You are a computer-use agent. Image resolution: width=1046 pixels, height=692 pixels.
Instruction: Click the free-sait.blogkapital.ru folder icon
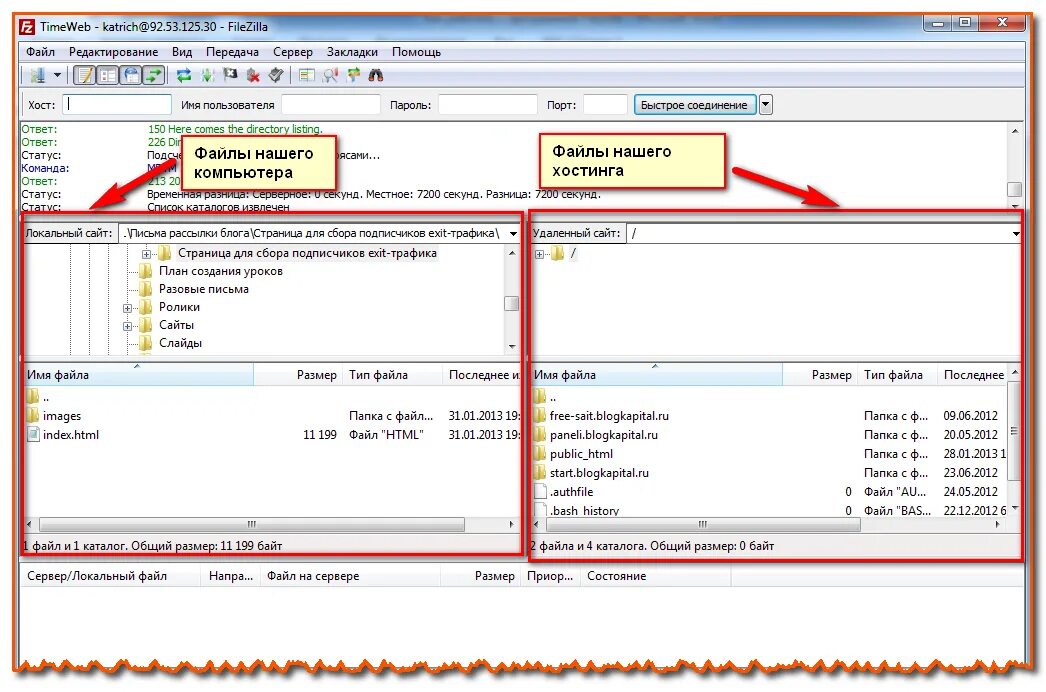(540, 415)
